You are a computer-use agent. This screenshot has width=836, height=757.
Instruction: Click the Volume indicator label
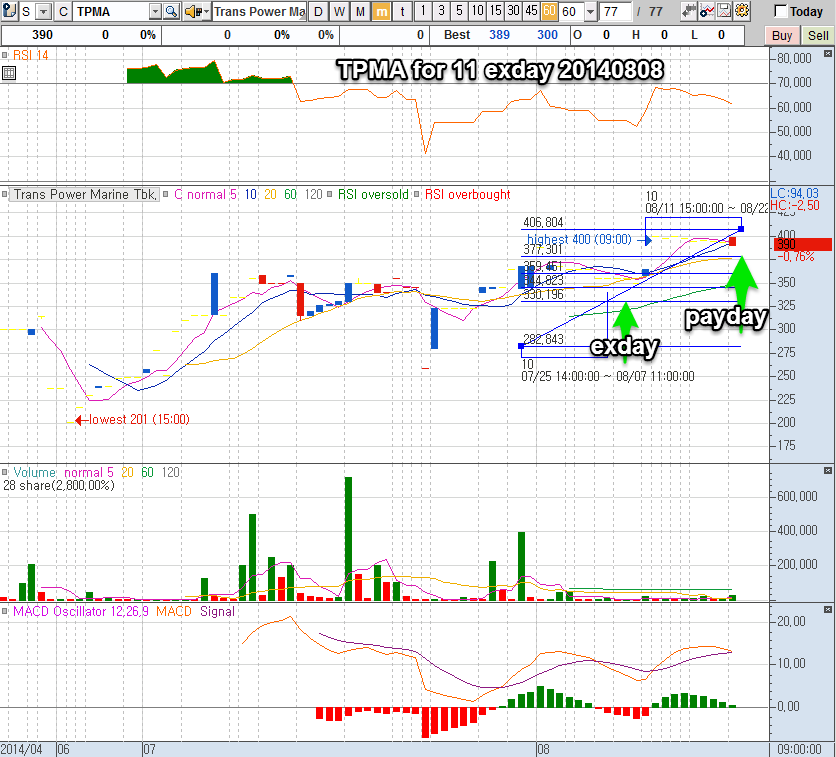point(34,472)
